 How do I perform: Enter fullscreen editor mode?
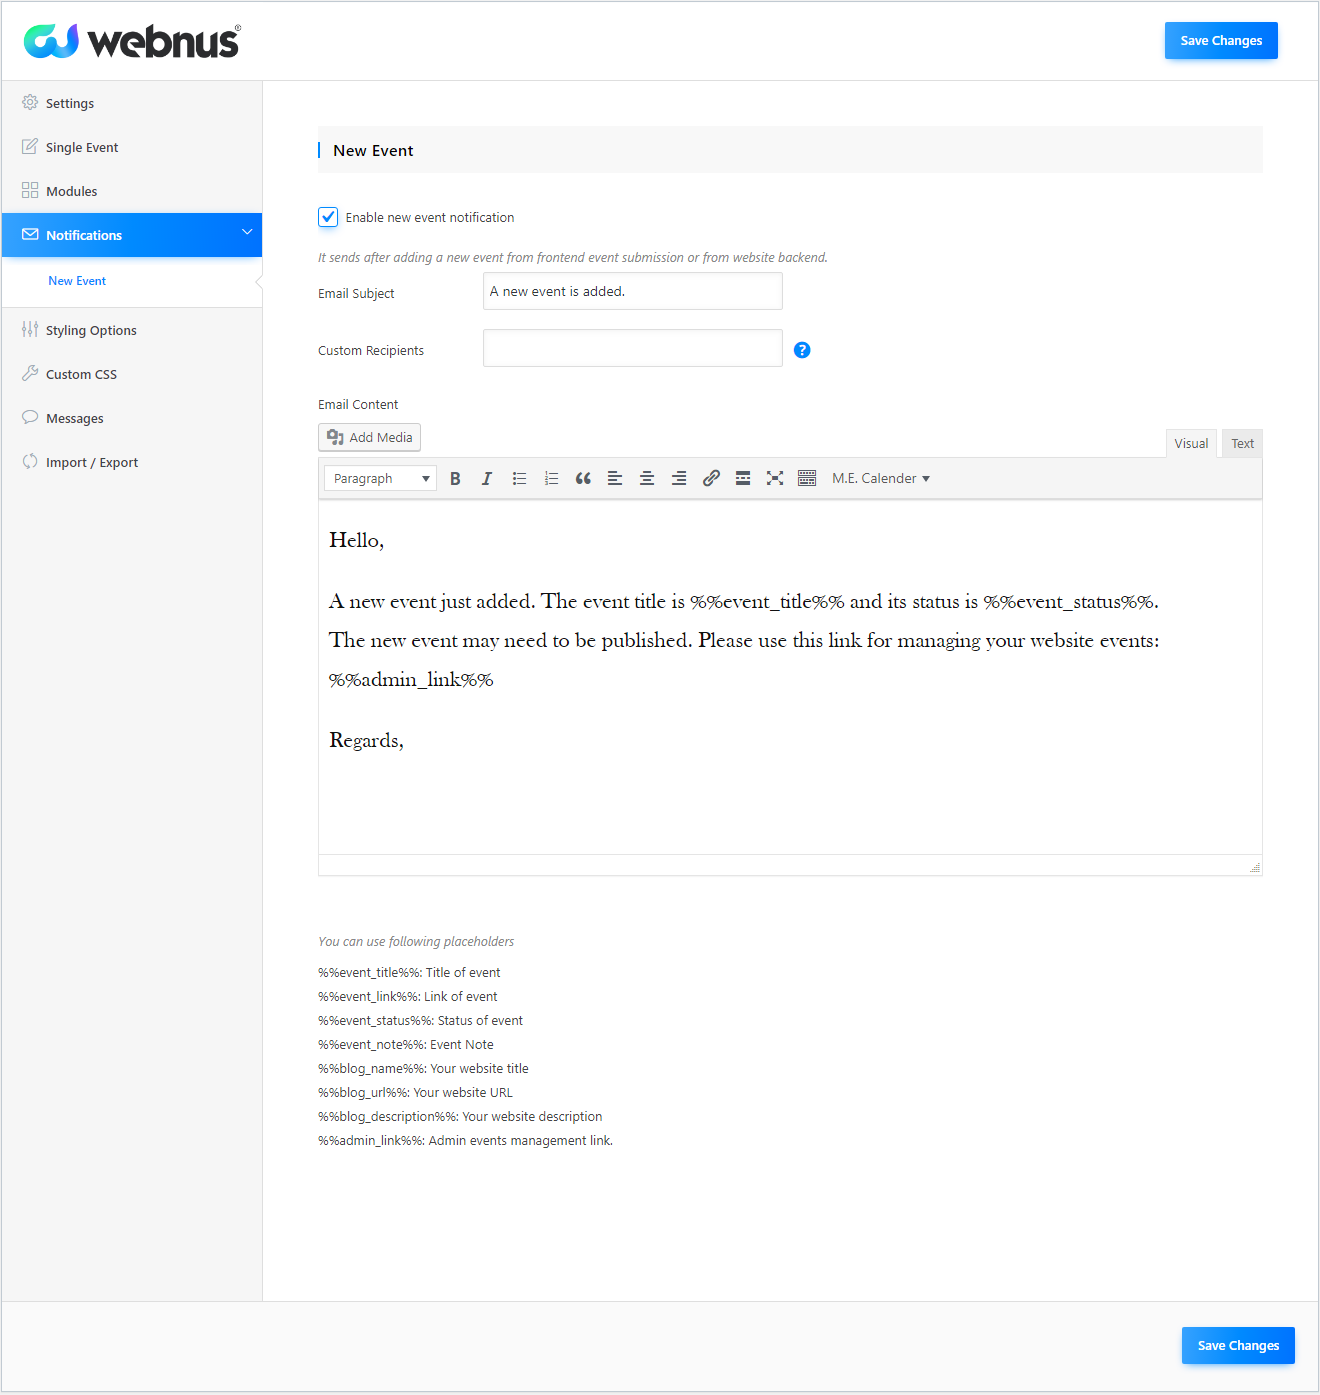(775, 479)
